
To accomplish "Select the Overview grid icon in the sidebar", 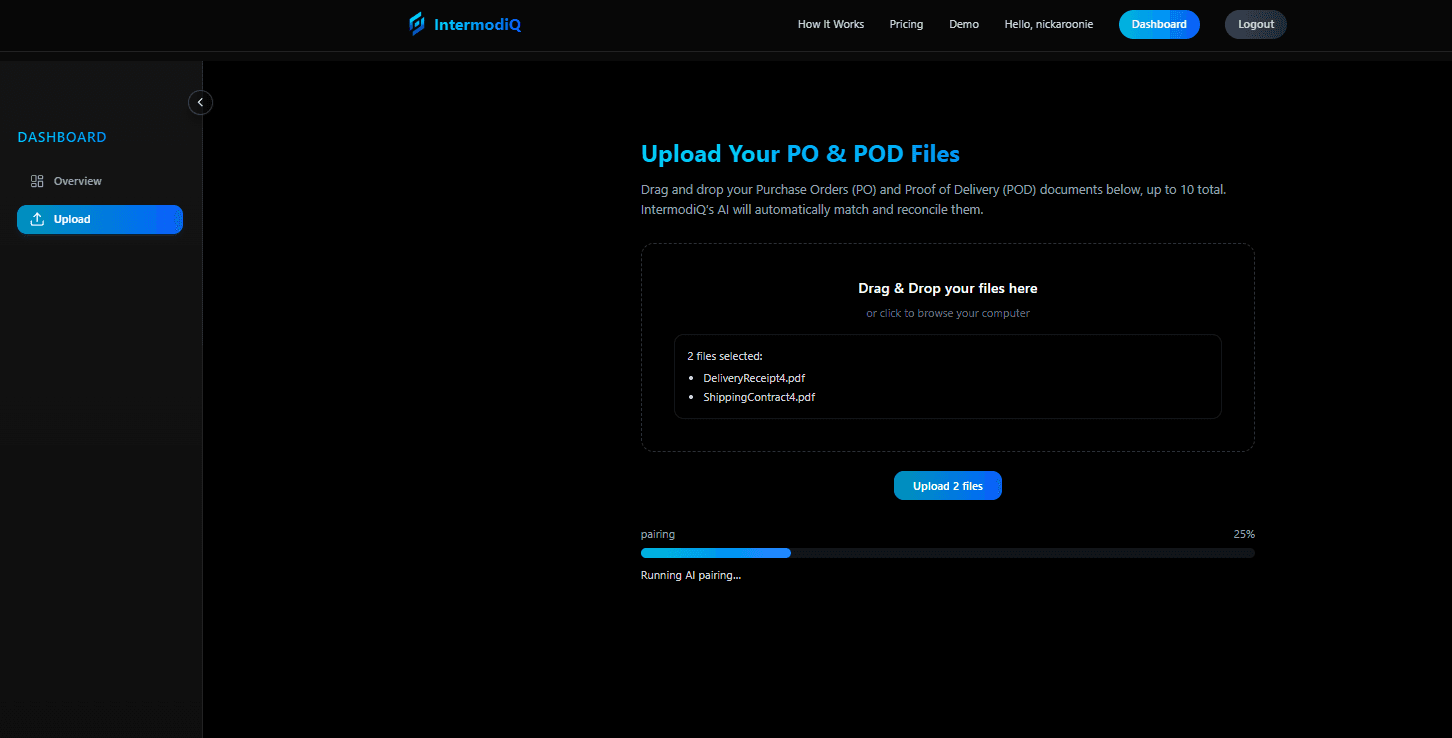I will (37, 180).
